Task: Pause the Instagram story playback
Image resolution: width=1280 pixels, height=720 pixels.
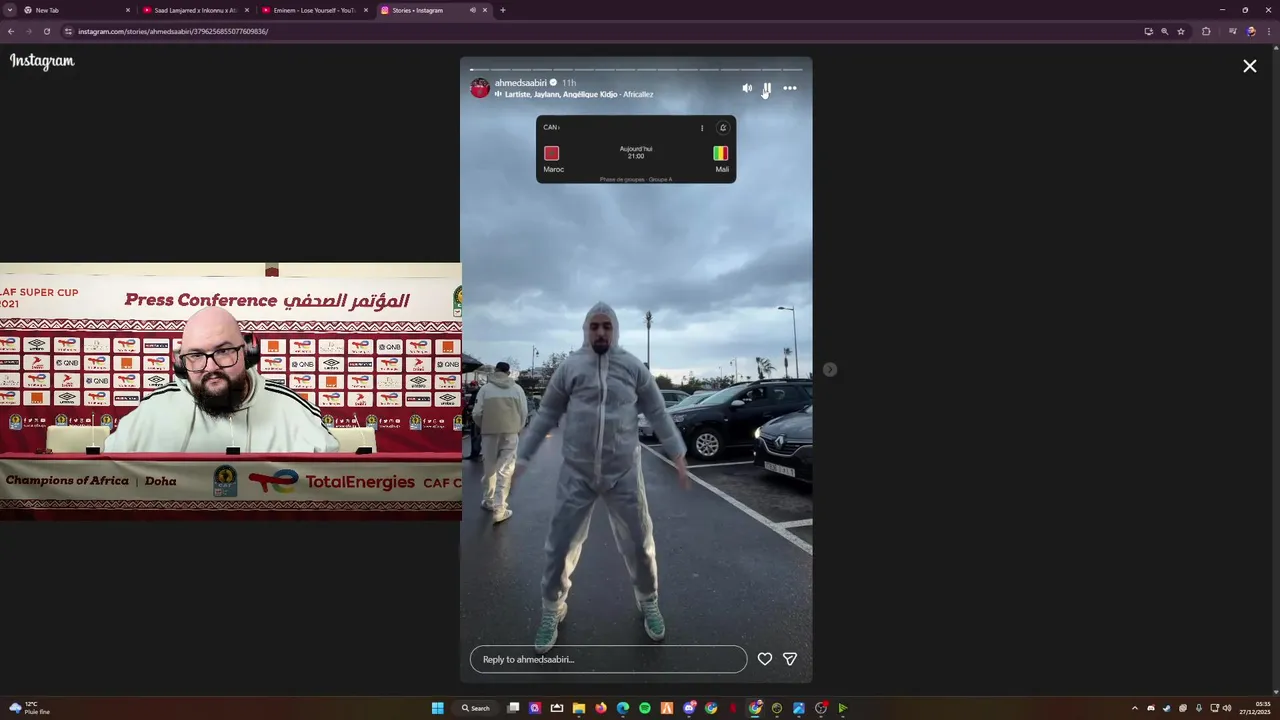Action: tap(767, 88)
